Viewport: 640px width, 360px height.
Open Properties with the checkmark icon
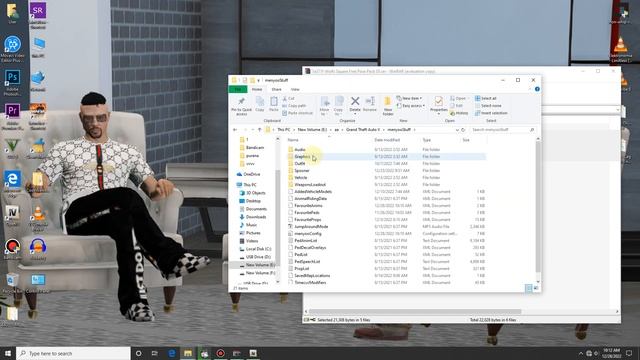439,101
